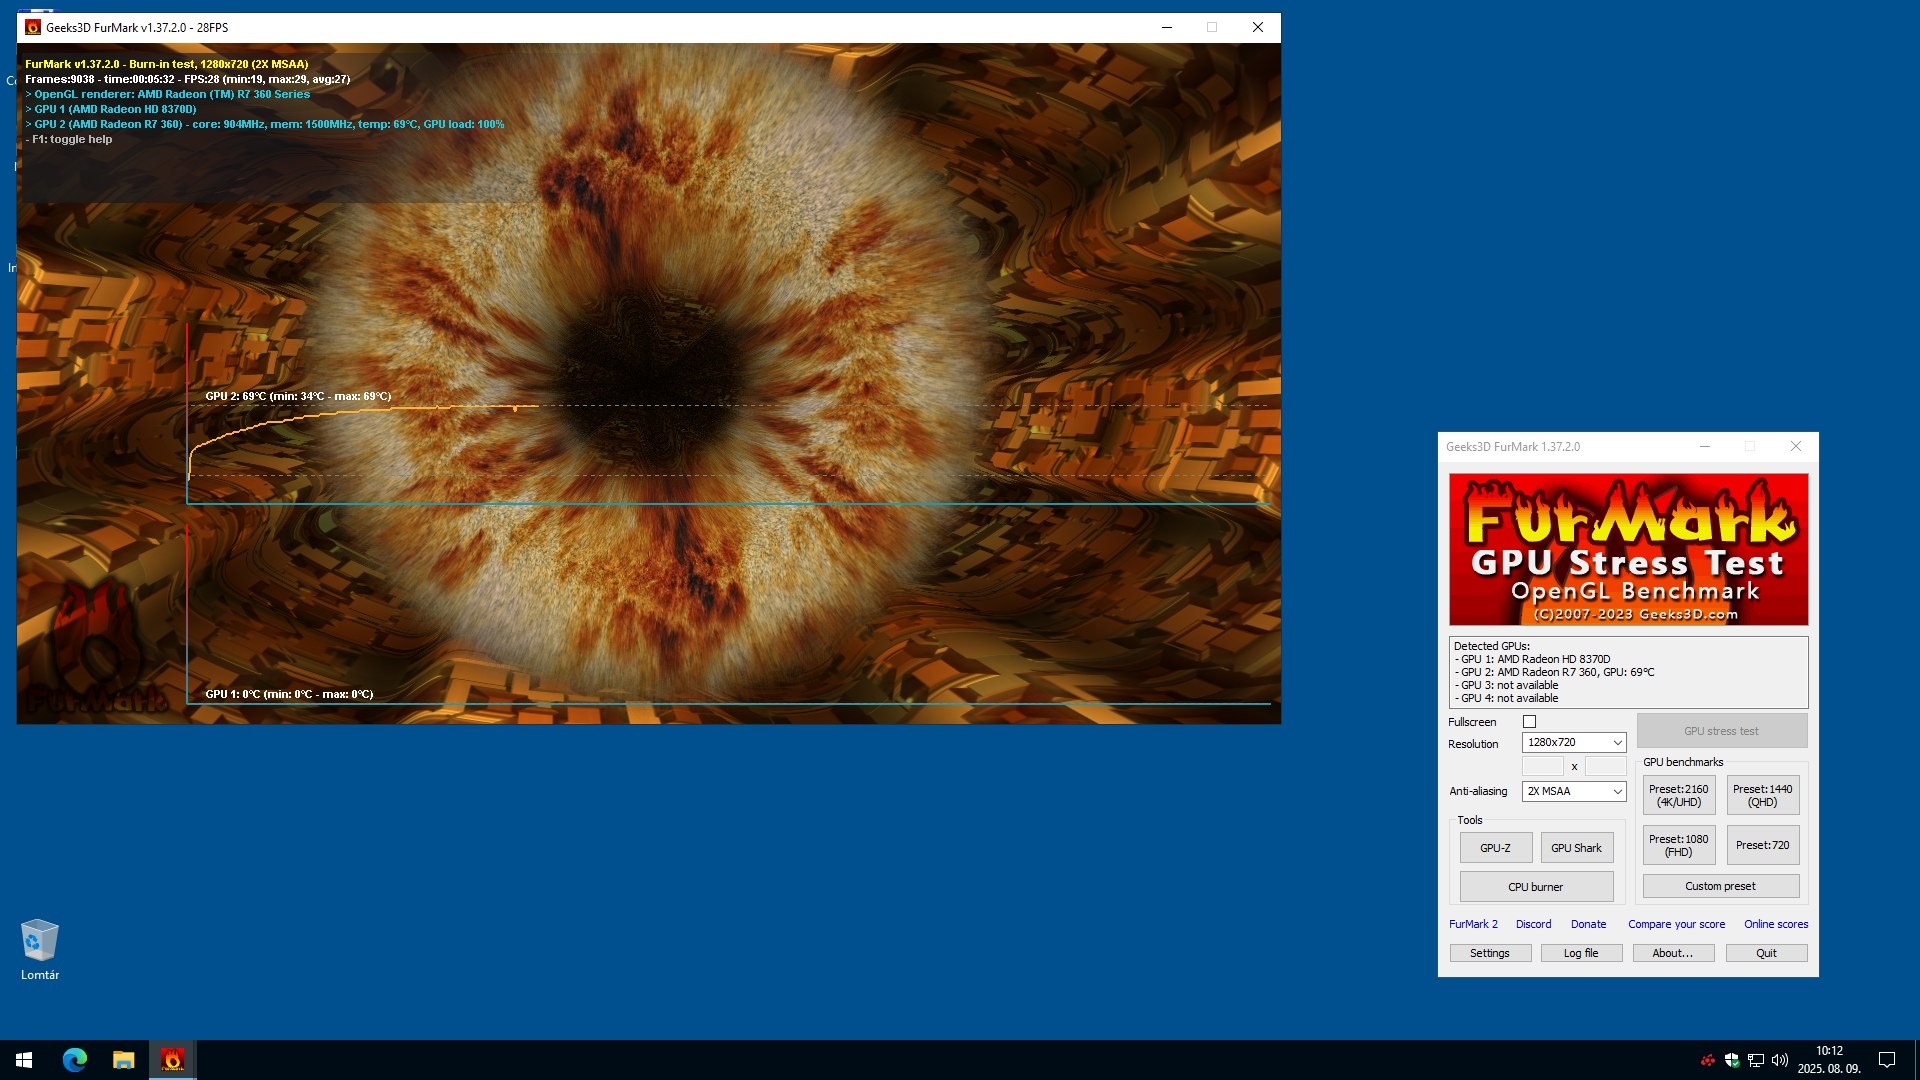Click the Windows Start button
Screen dimensions: 1920x1080
pos(24,1059)
